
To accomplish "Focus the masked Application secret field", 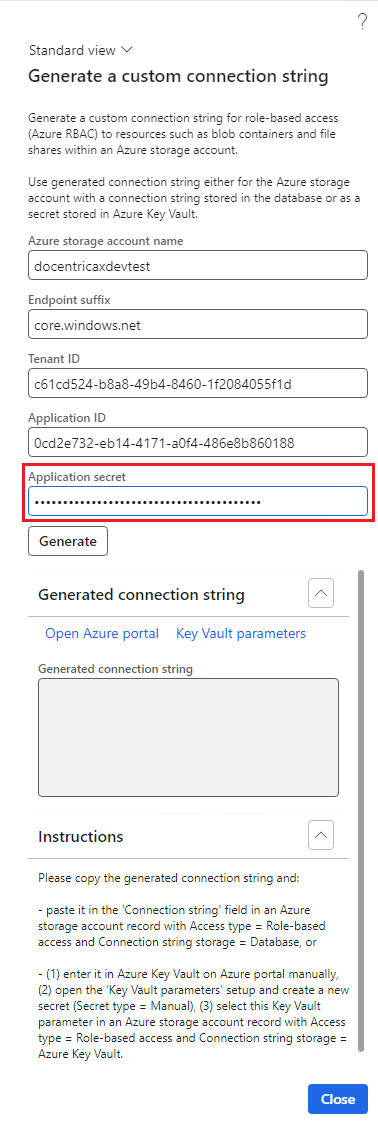I will pyautogui.click(x=198, y=502).
